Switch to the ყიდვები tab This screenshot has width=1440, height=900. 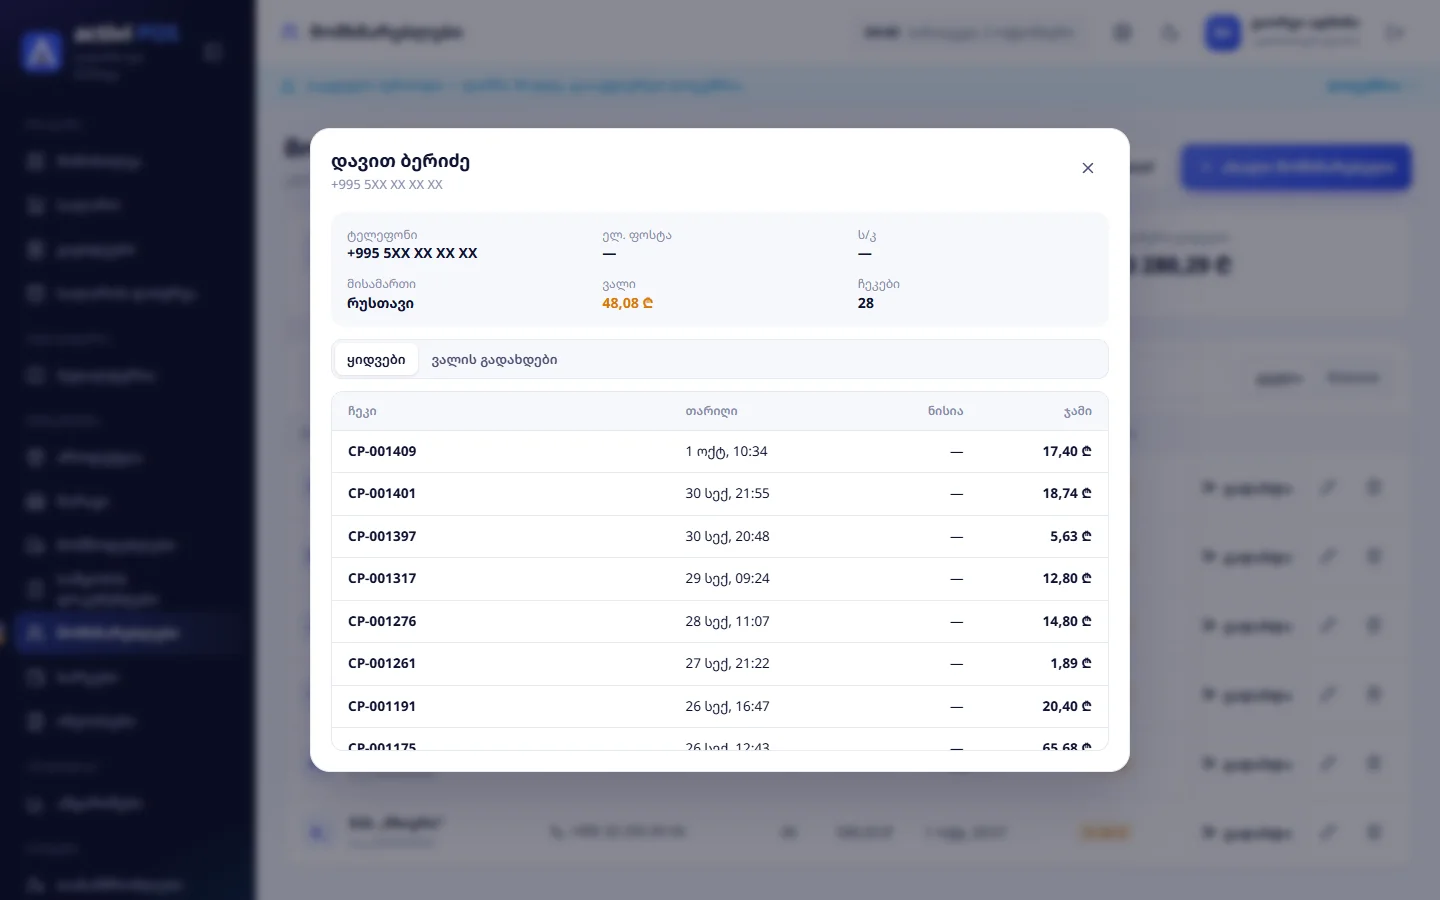376,359
